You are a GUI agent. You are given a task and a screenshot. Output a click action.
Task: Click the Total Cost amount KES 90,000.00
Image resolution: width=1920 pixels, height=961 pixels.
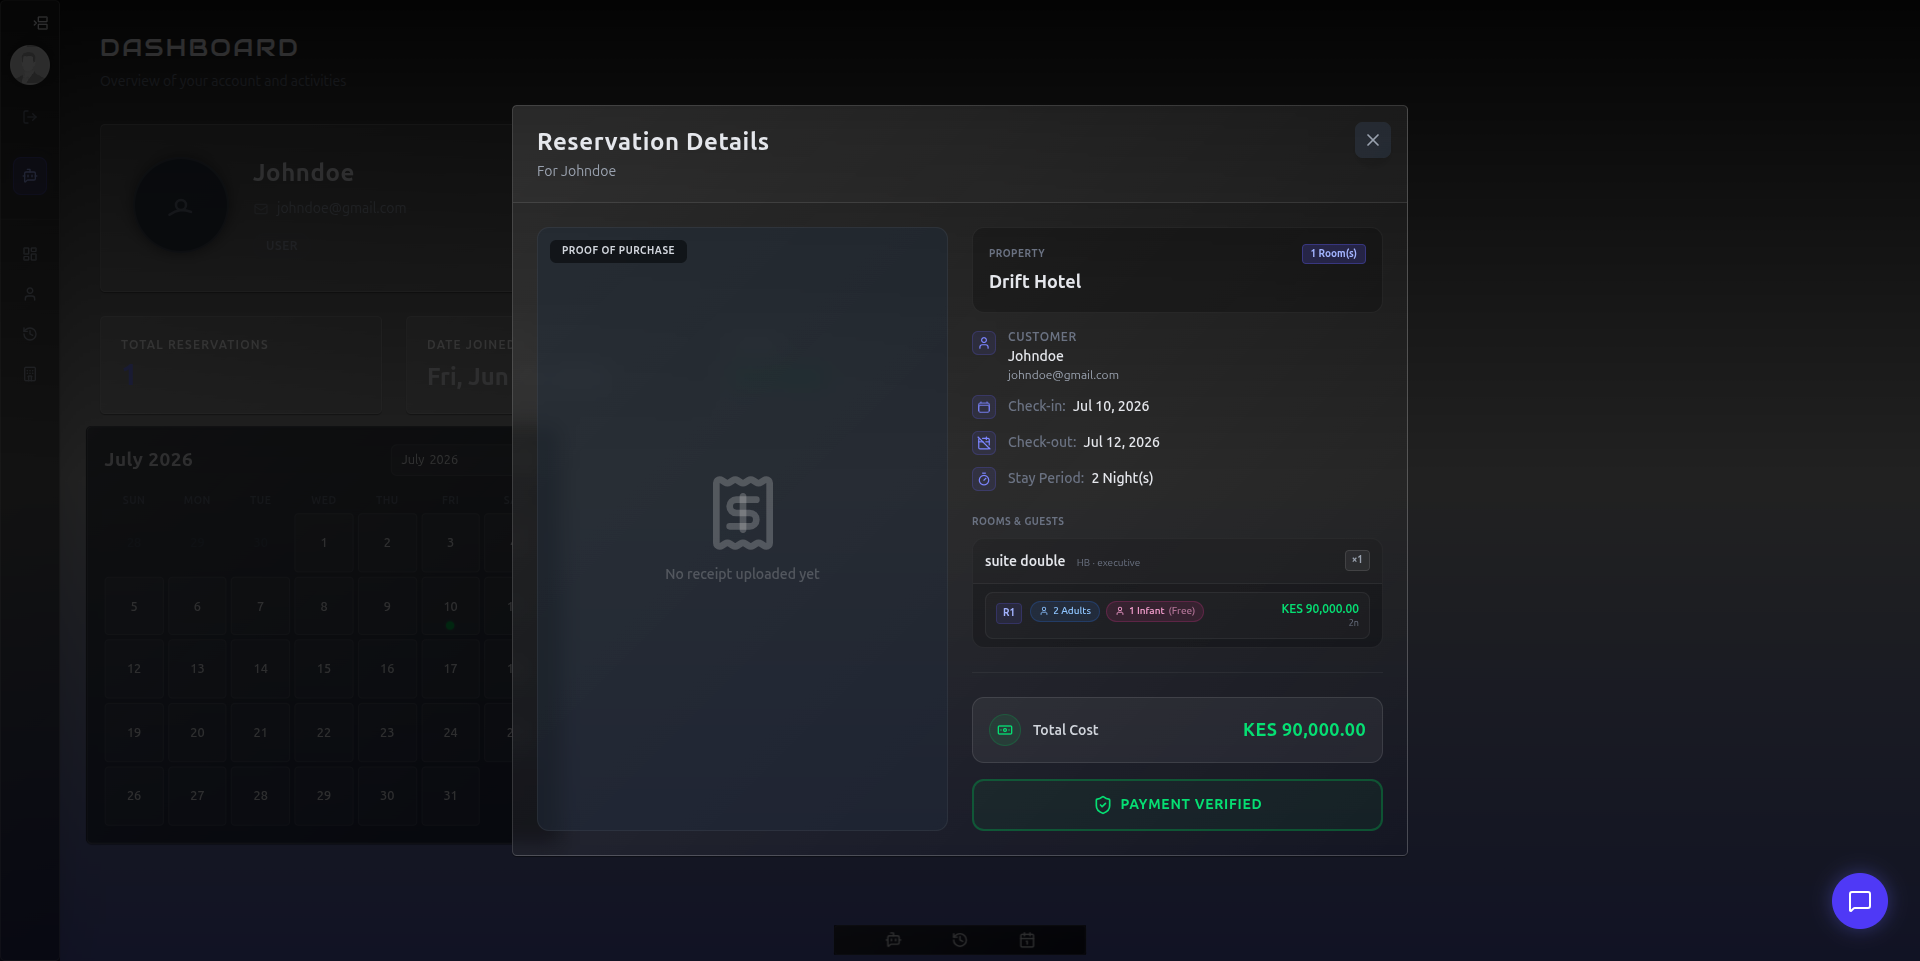tap(1304, 730)
